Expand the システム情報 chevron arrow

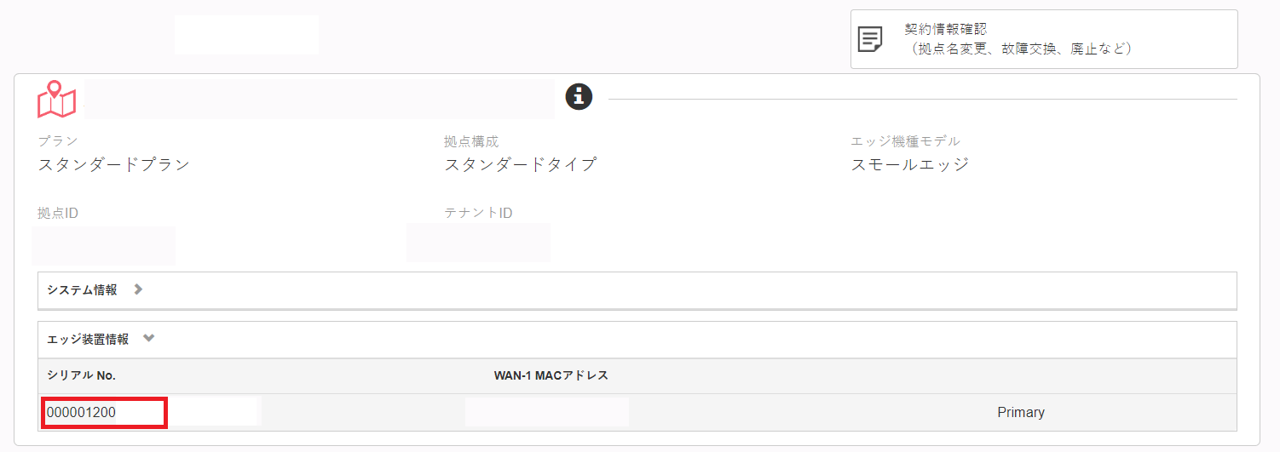click(138, 289)
